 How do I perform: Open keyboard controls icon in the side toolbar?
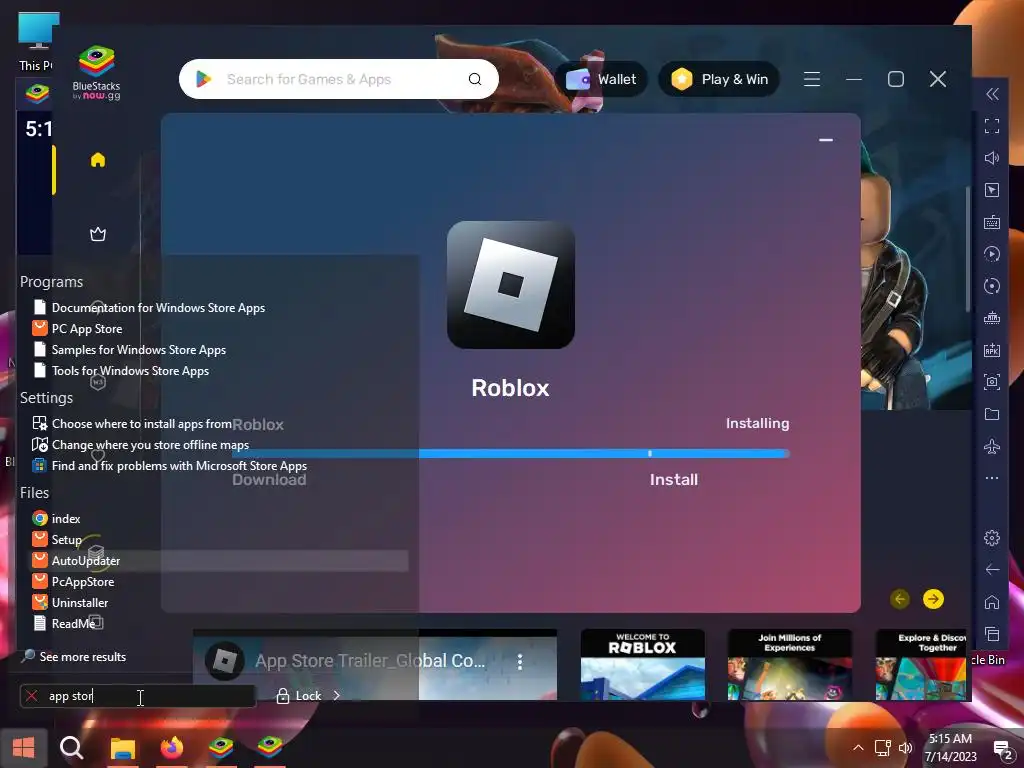click(992, 222)
